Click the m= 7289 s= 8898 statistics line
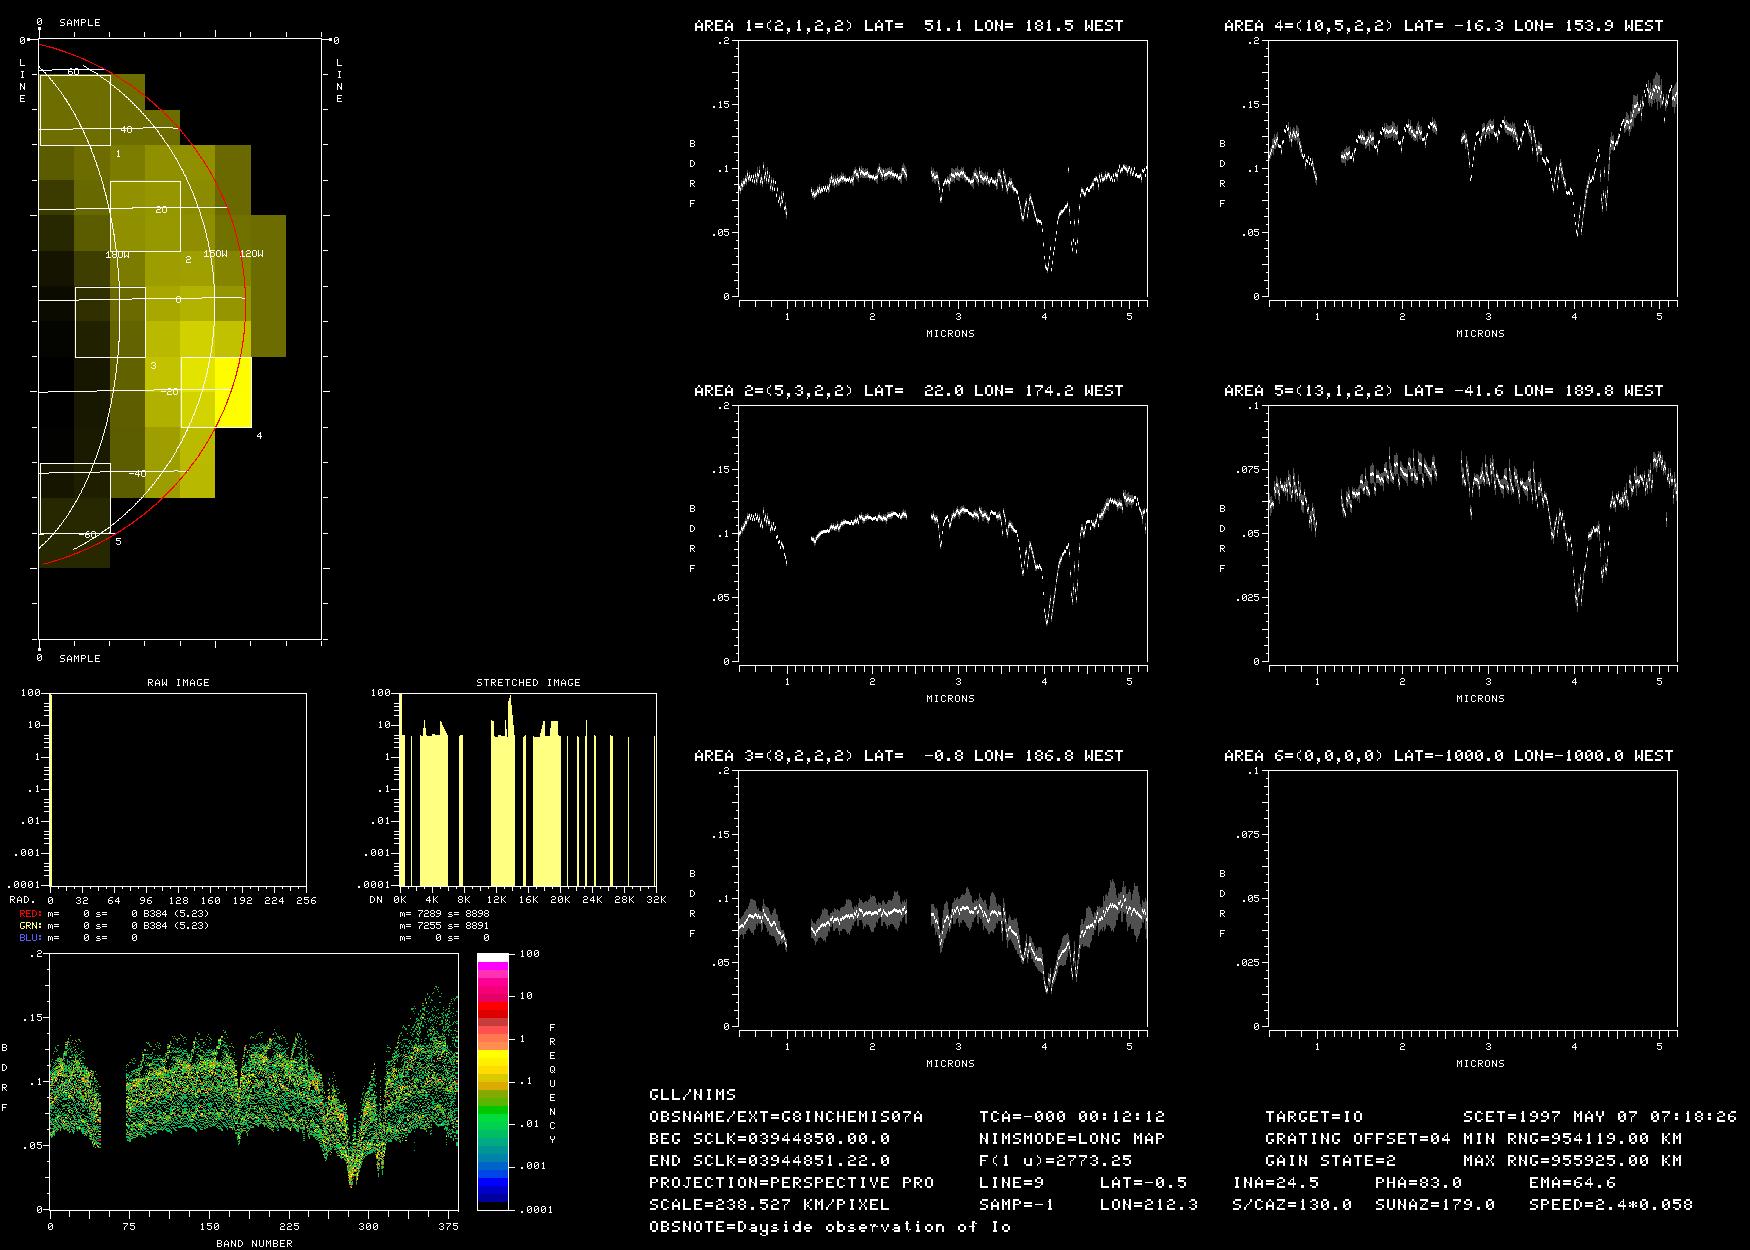This screenshot has width=1750, height=1250. (x=444, y=914)
